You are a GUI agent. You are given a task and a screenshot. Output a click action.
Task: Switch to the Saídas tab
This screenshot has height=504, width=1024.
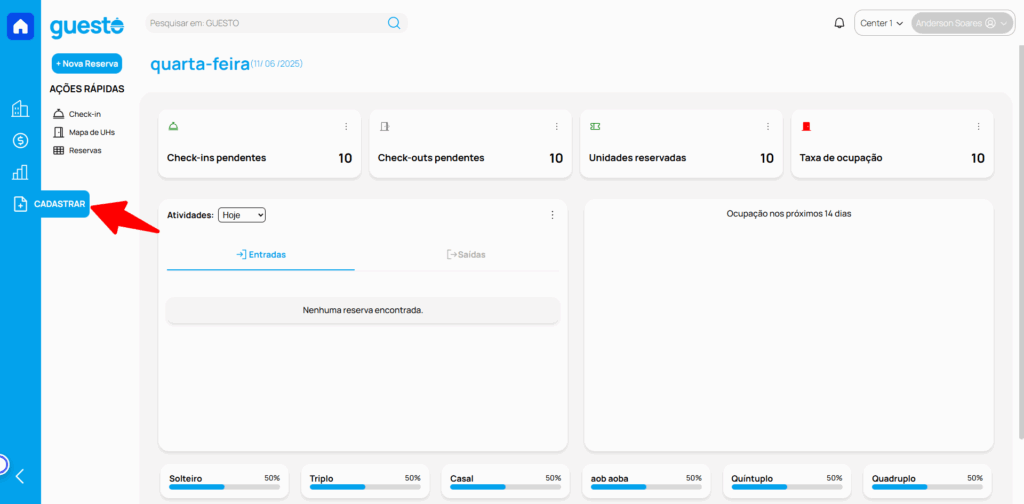[466, 255]
